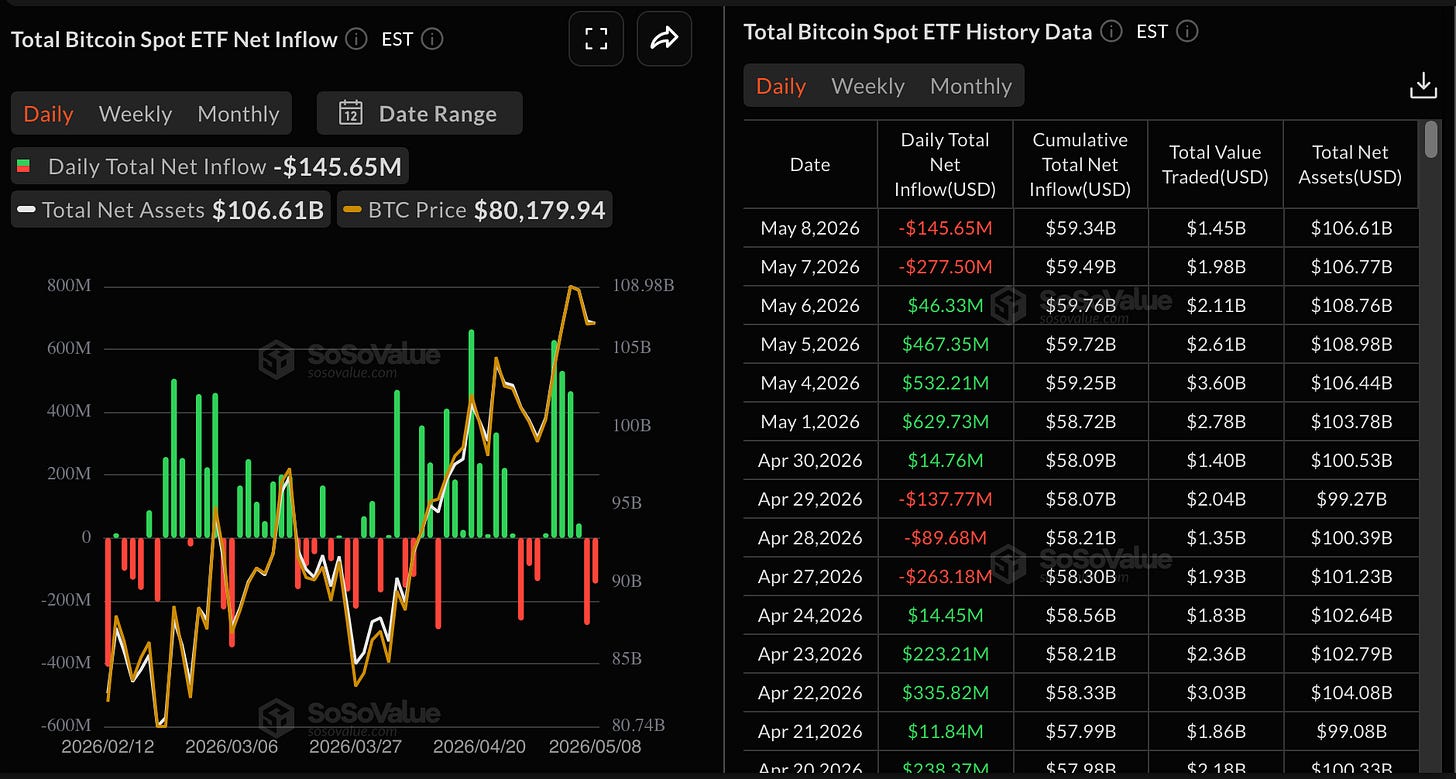Select the May 4,2026 date cell

click(x=810, y=383)
